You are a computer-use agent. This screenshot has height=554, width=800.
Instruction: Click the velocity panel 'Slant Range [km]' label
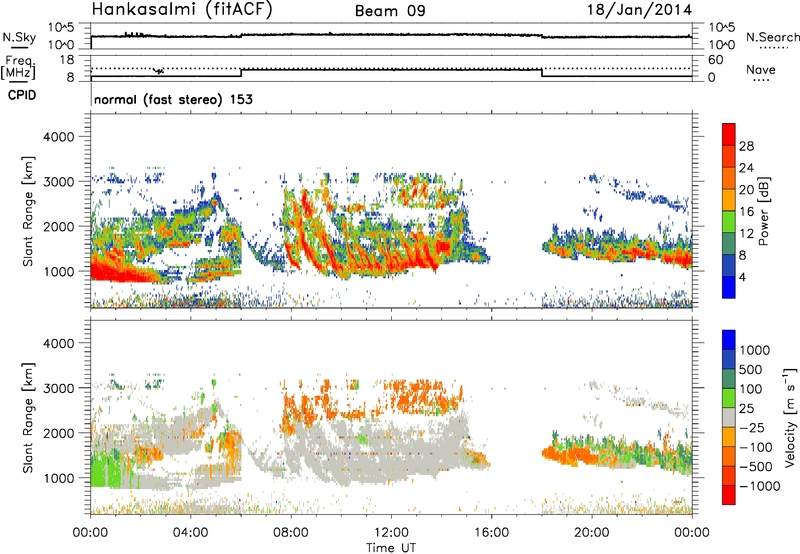tap(28, 417)
